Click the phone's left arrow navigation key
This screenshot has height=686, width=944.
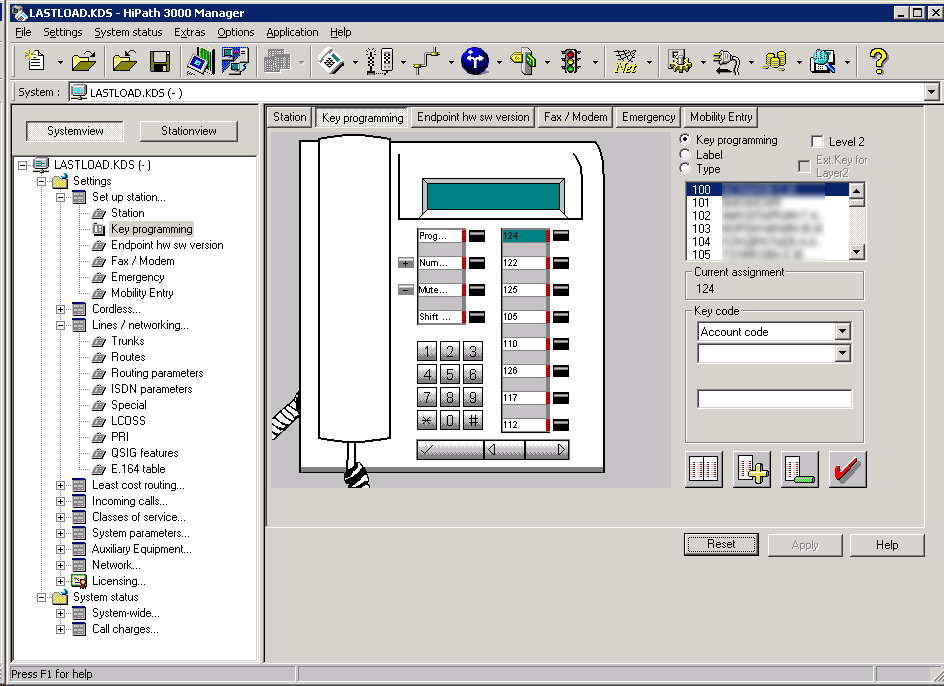pyautogui.click(x=505, y=450)
